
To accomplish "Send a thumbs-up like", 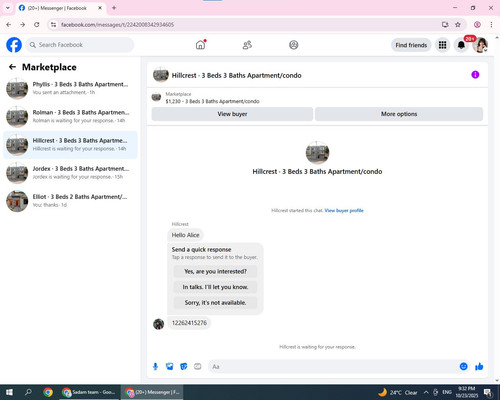I will point(479,367).
